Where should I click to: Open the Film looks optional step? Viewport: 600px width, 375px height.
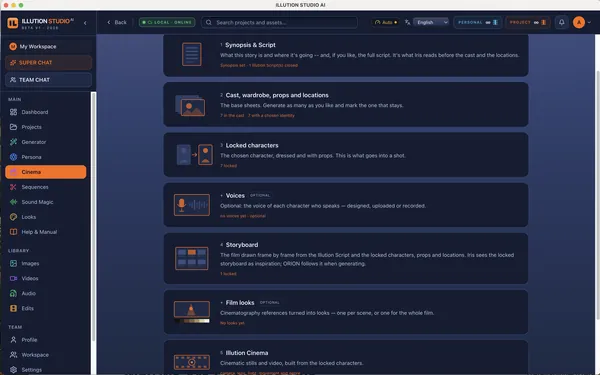[x=346, y=312]
